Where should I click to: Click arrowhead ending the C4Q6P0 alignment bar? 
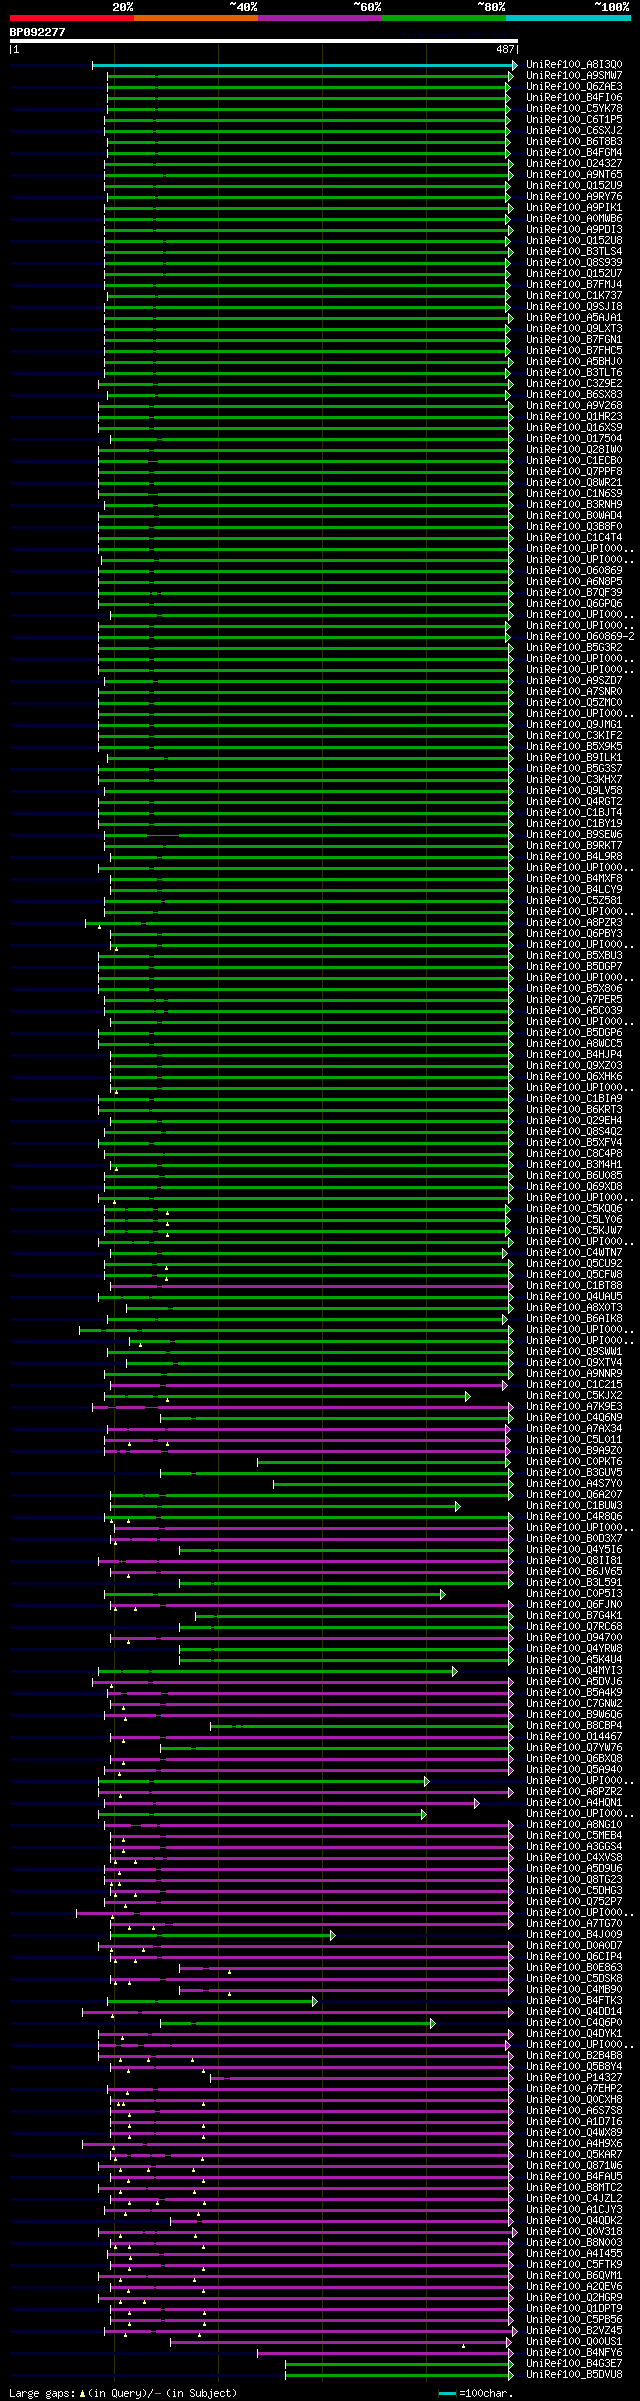pos(433,2023)
